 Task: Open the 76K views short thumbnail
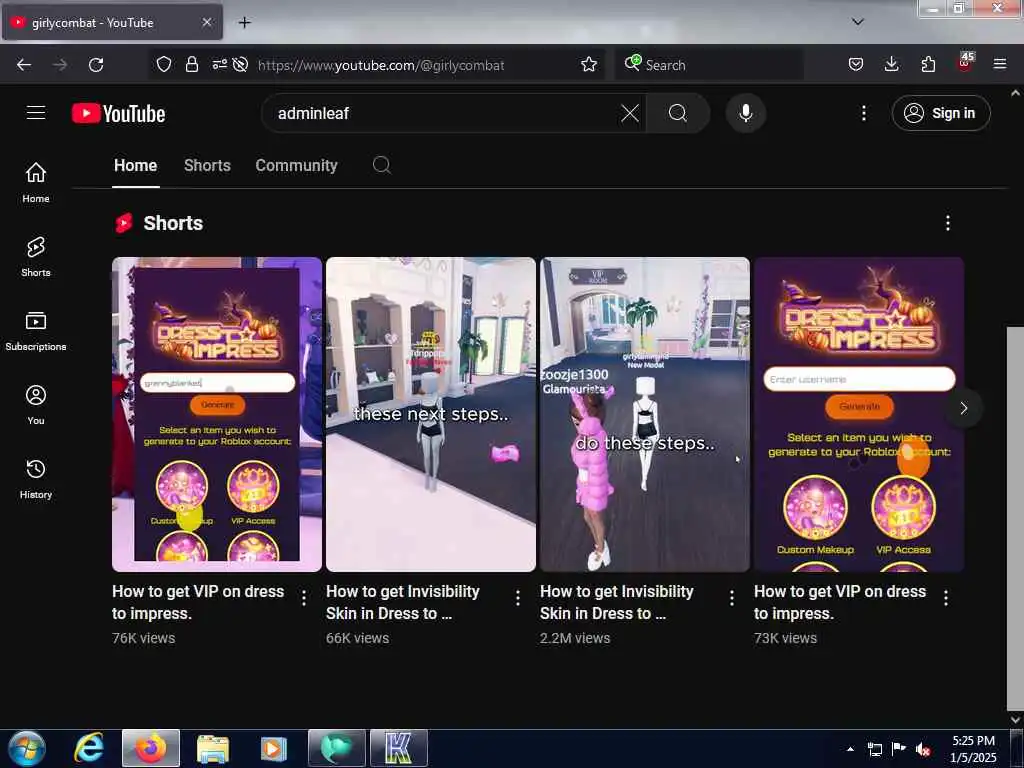pyautogui.click(x=217, y=414)
